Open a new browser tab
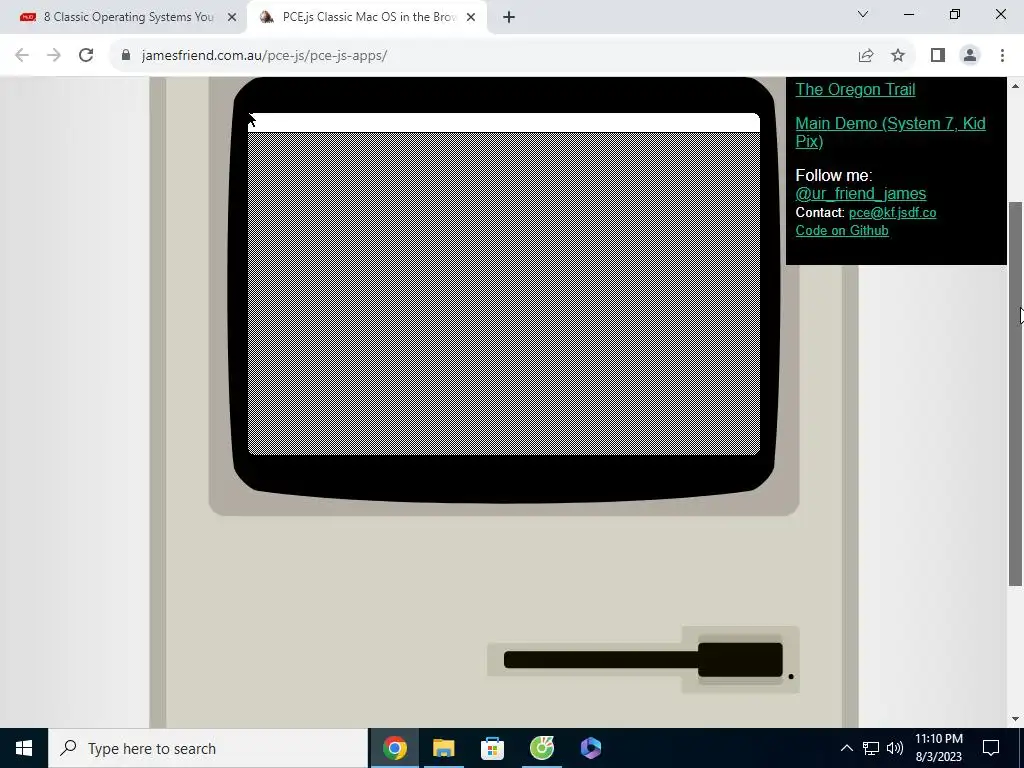 pyautogui.click(x=509, y=18)
